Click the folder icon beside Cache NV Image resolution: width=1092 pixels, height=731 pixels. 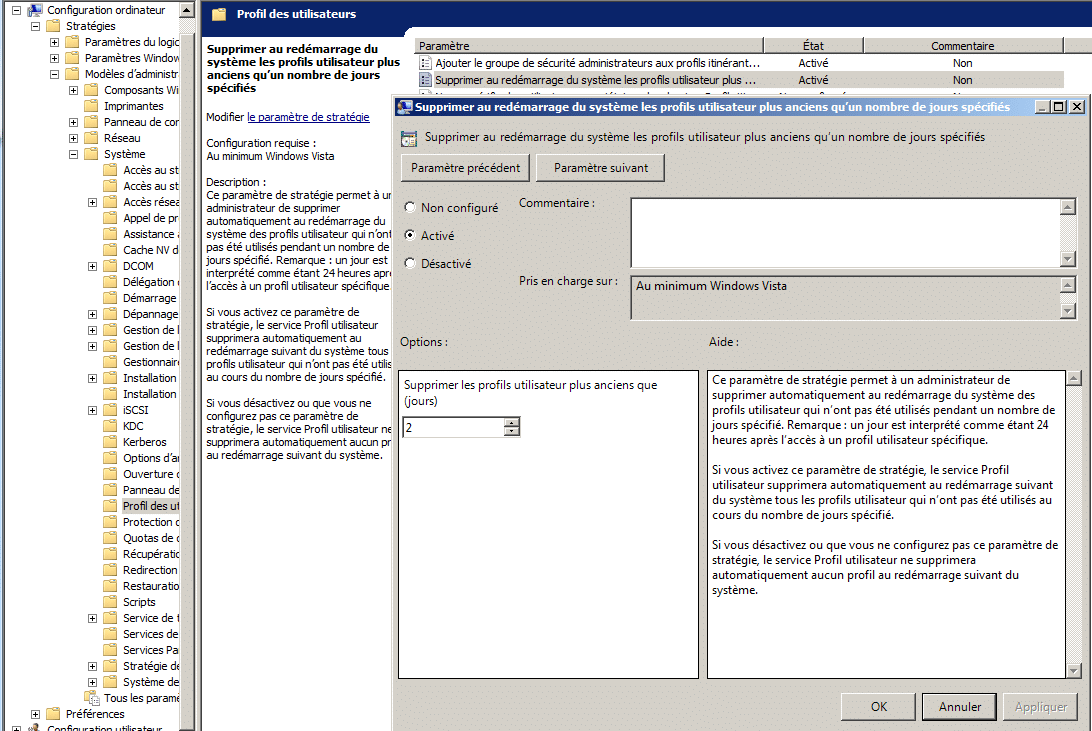tap(110, 250)
